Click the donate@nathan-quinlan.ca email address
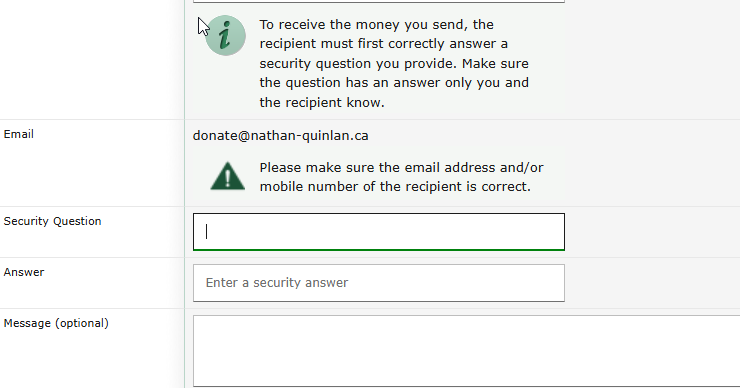 [x=280, y=135]
